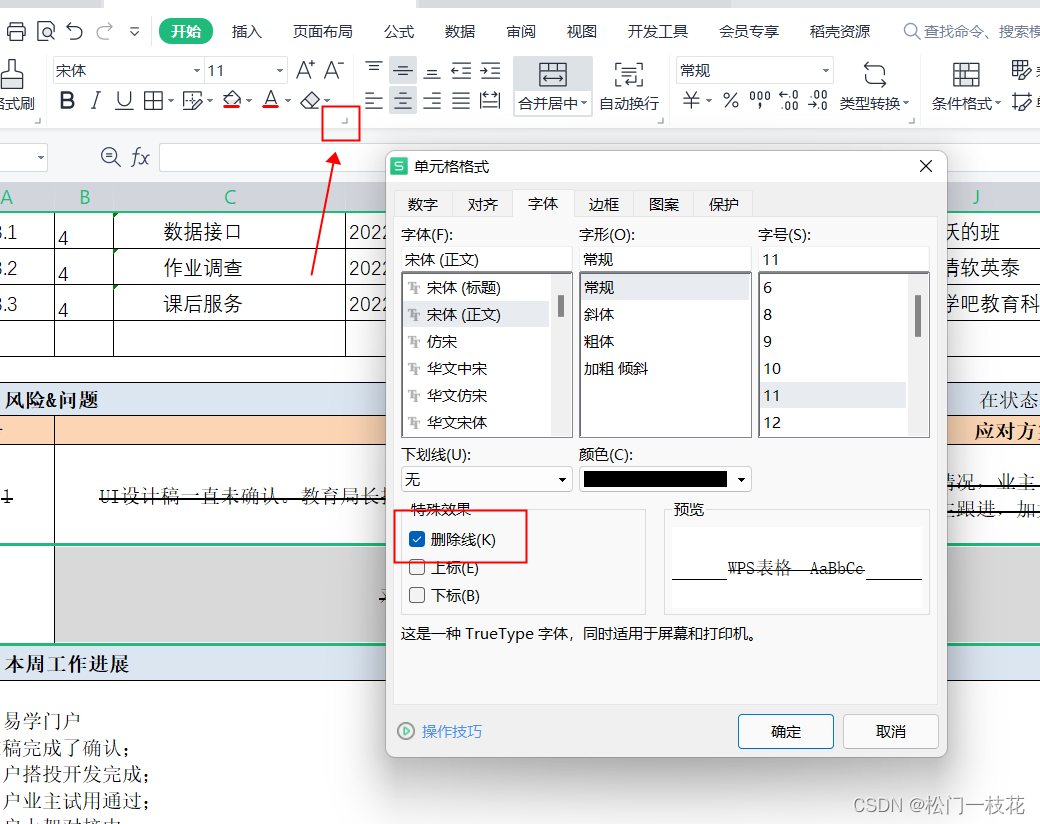Close the Cell Format dialog

tap(926, 166)
